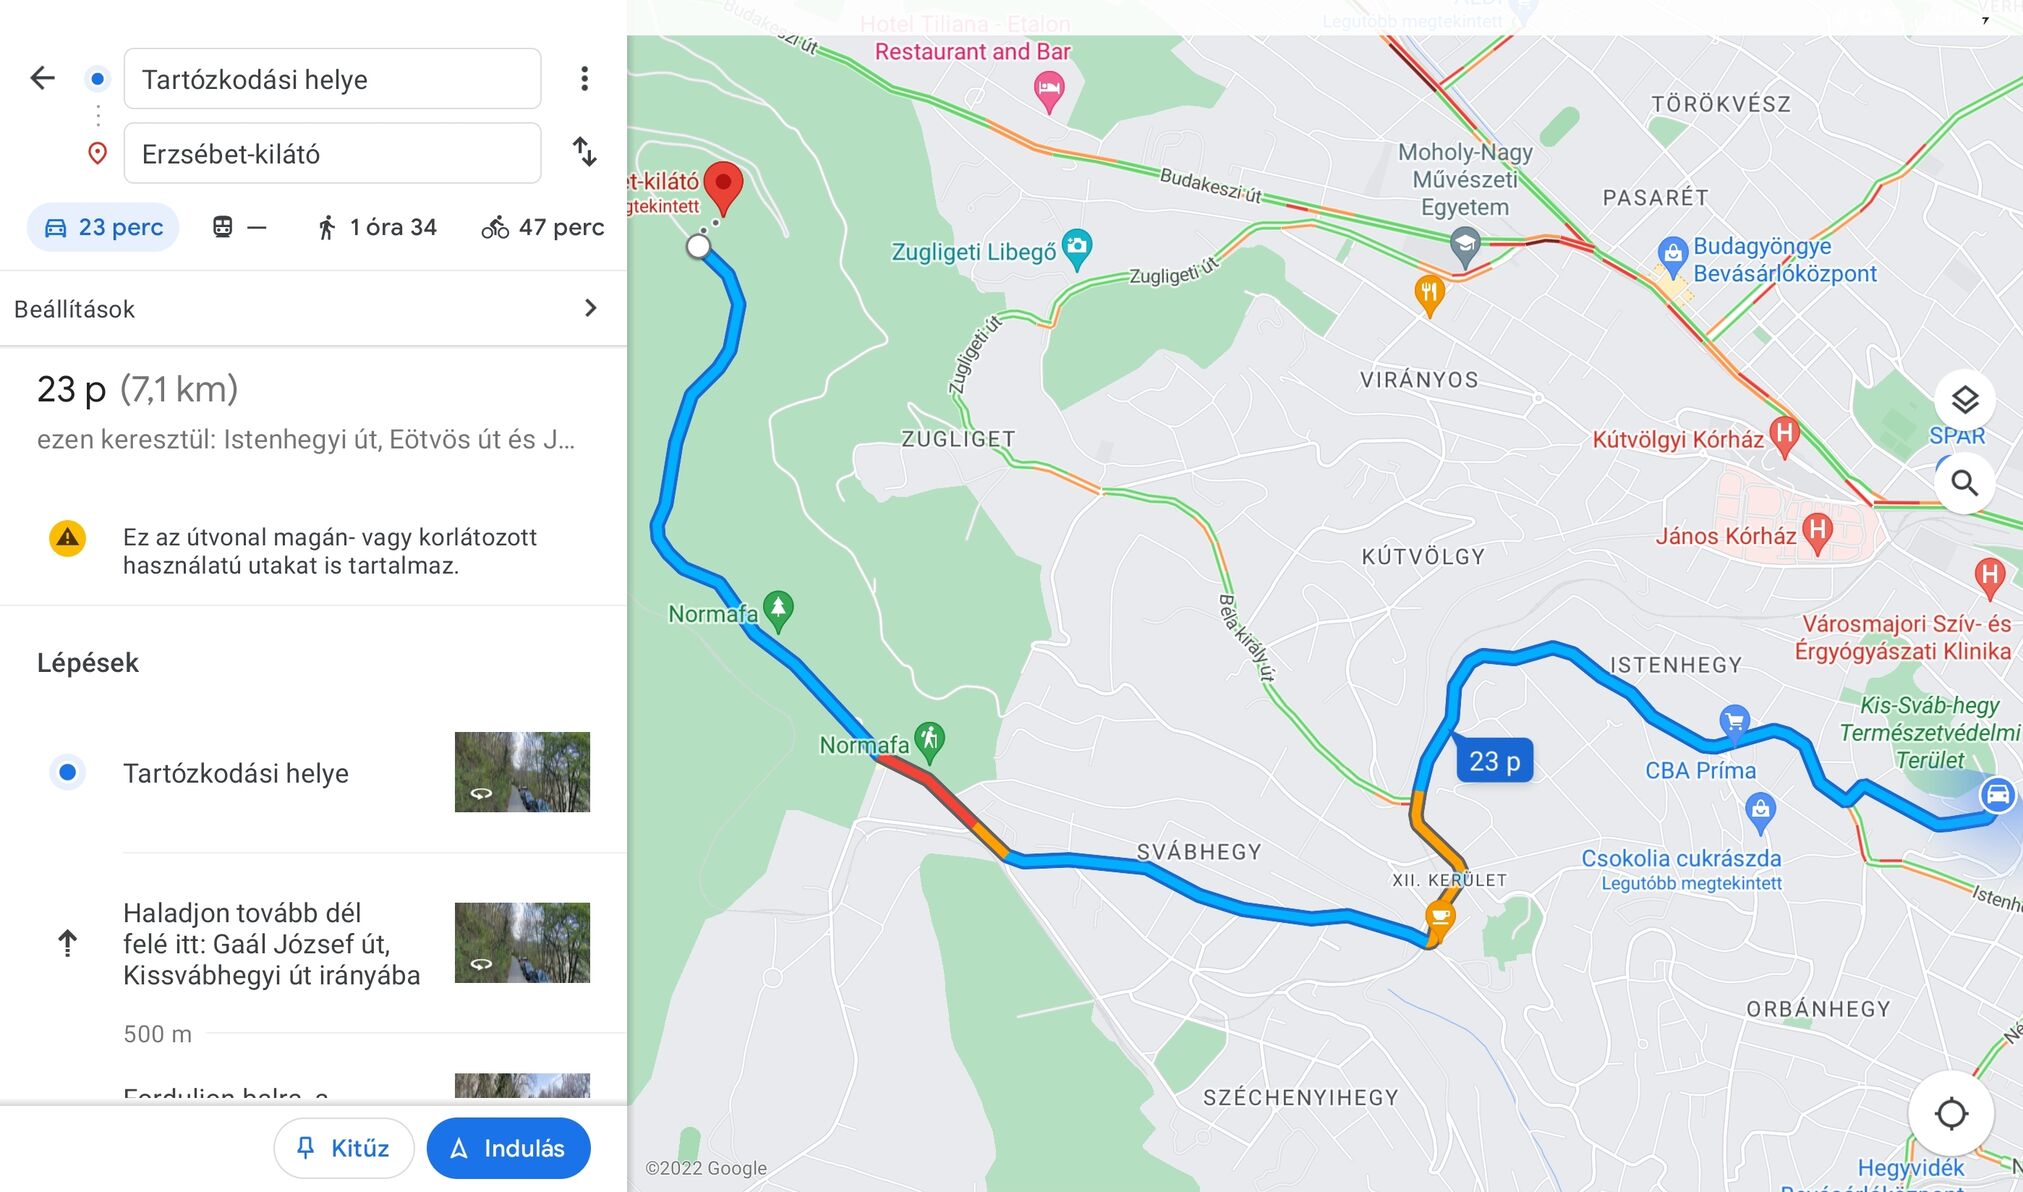The width and height of the screenshot is (2023, 1192).
Task: Click the Kitűz pin button
Action: click(x=344, y=1148)
